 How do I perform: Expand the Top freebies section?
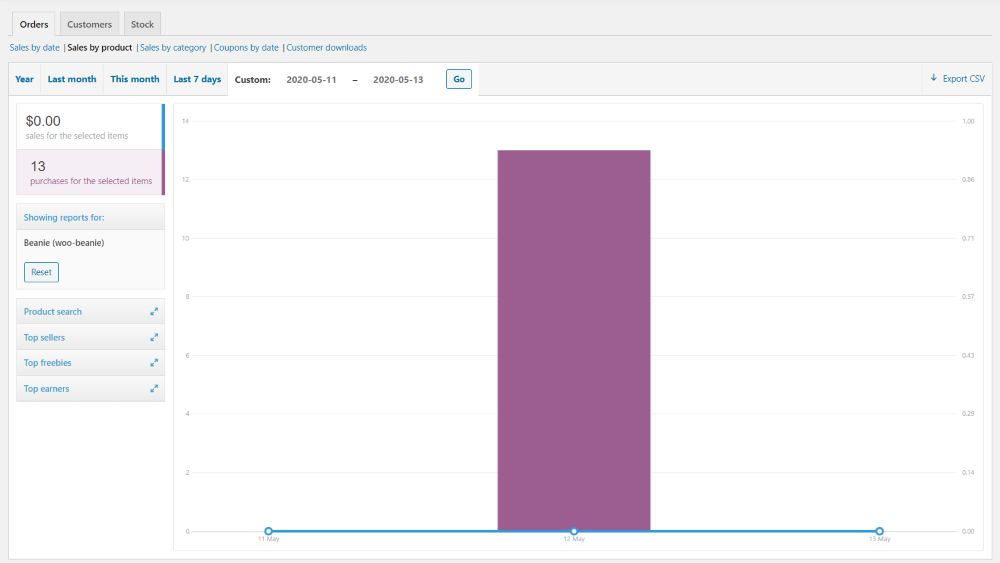click(x=91, y=363)
